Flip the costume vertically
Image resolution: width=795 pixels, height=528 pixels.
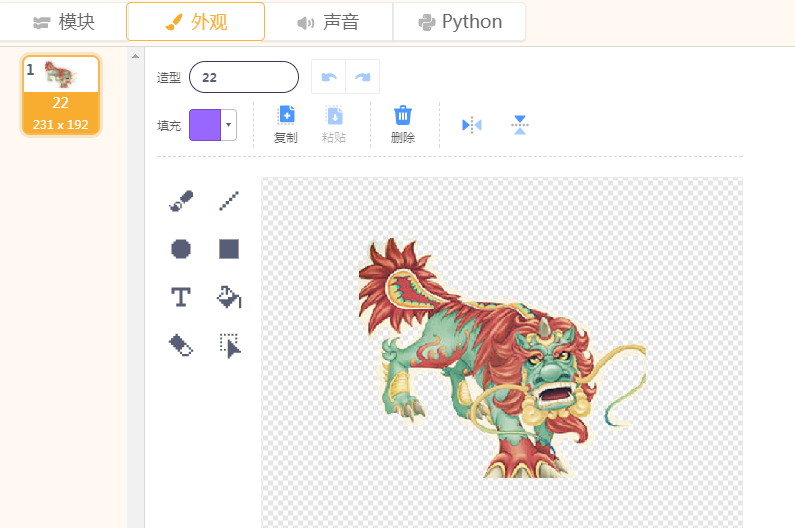pyautogui.click(x=520, y=125)
